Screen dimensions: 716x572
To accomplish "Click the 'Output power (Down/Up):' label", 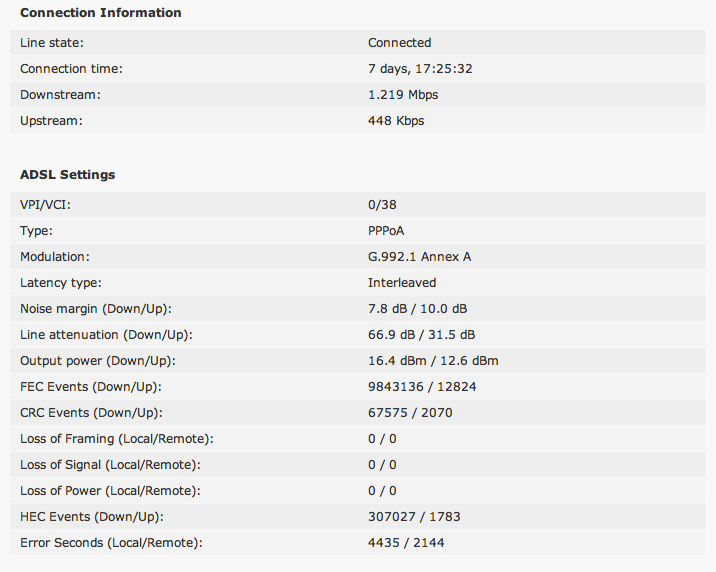I will (x=98, y=361).
